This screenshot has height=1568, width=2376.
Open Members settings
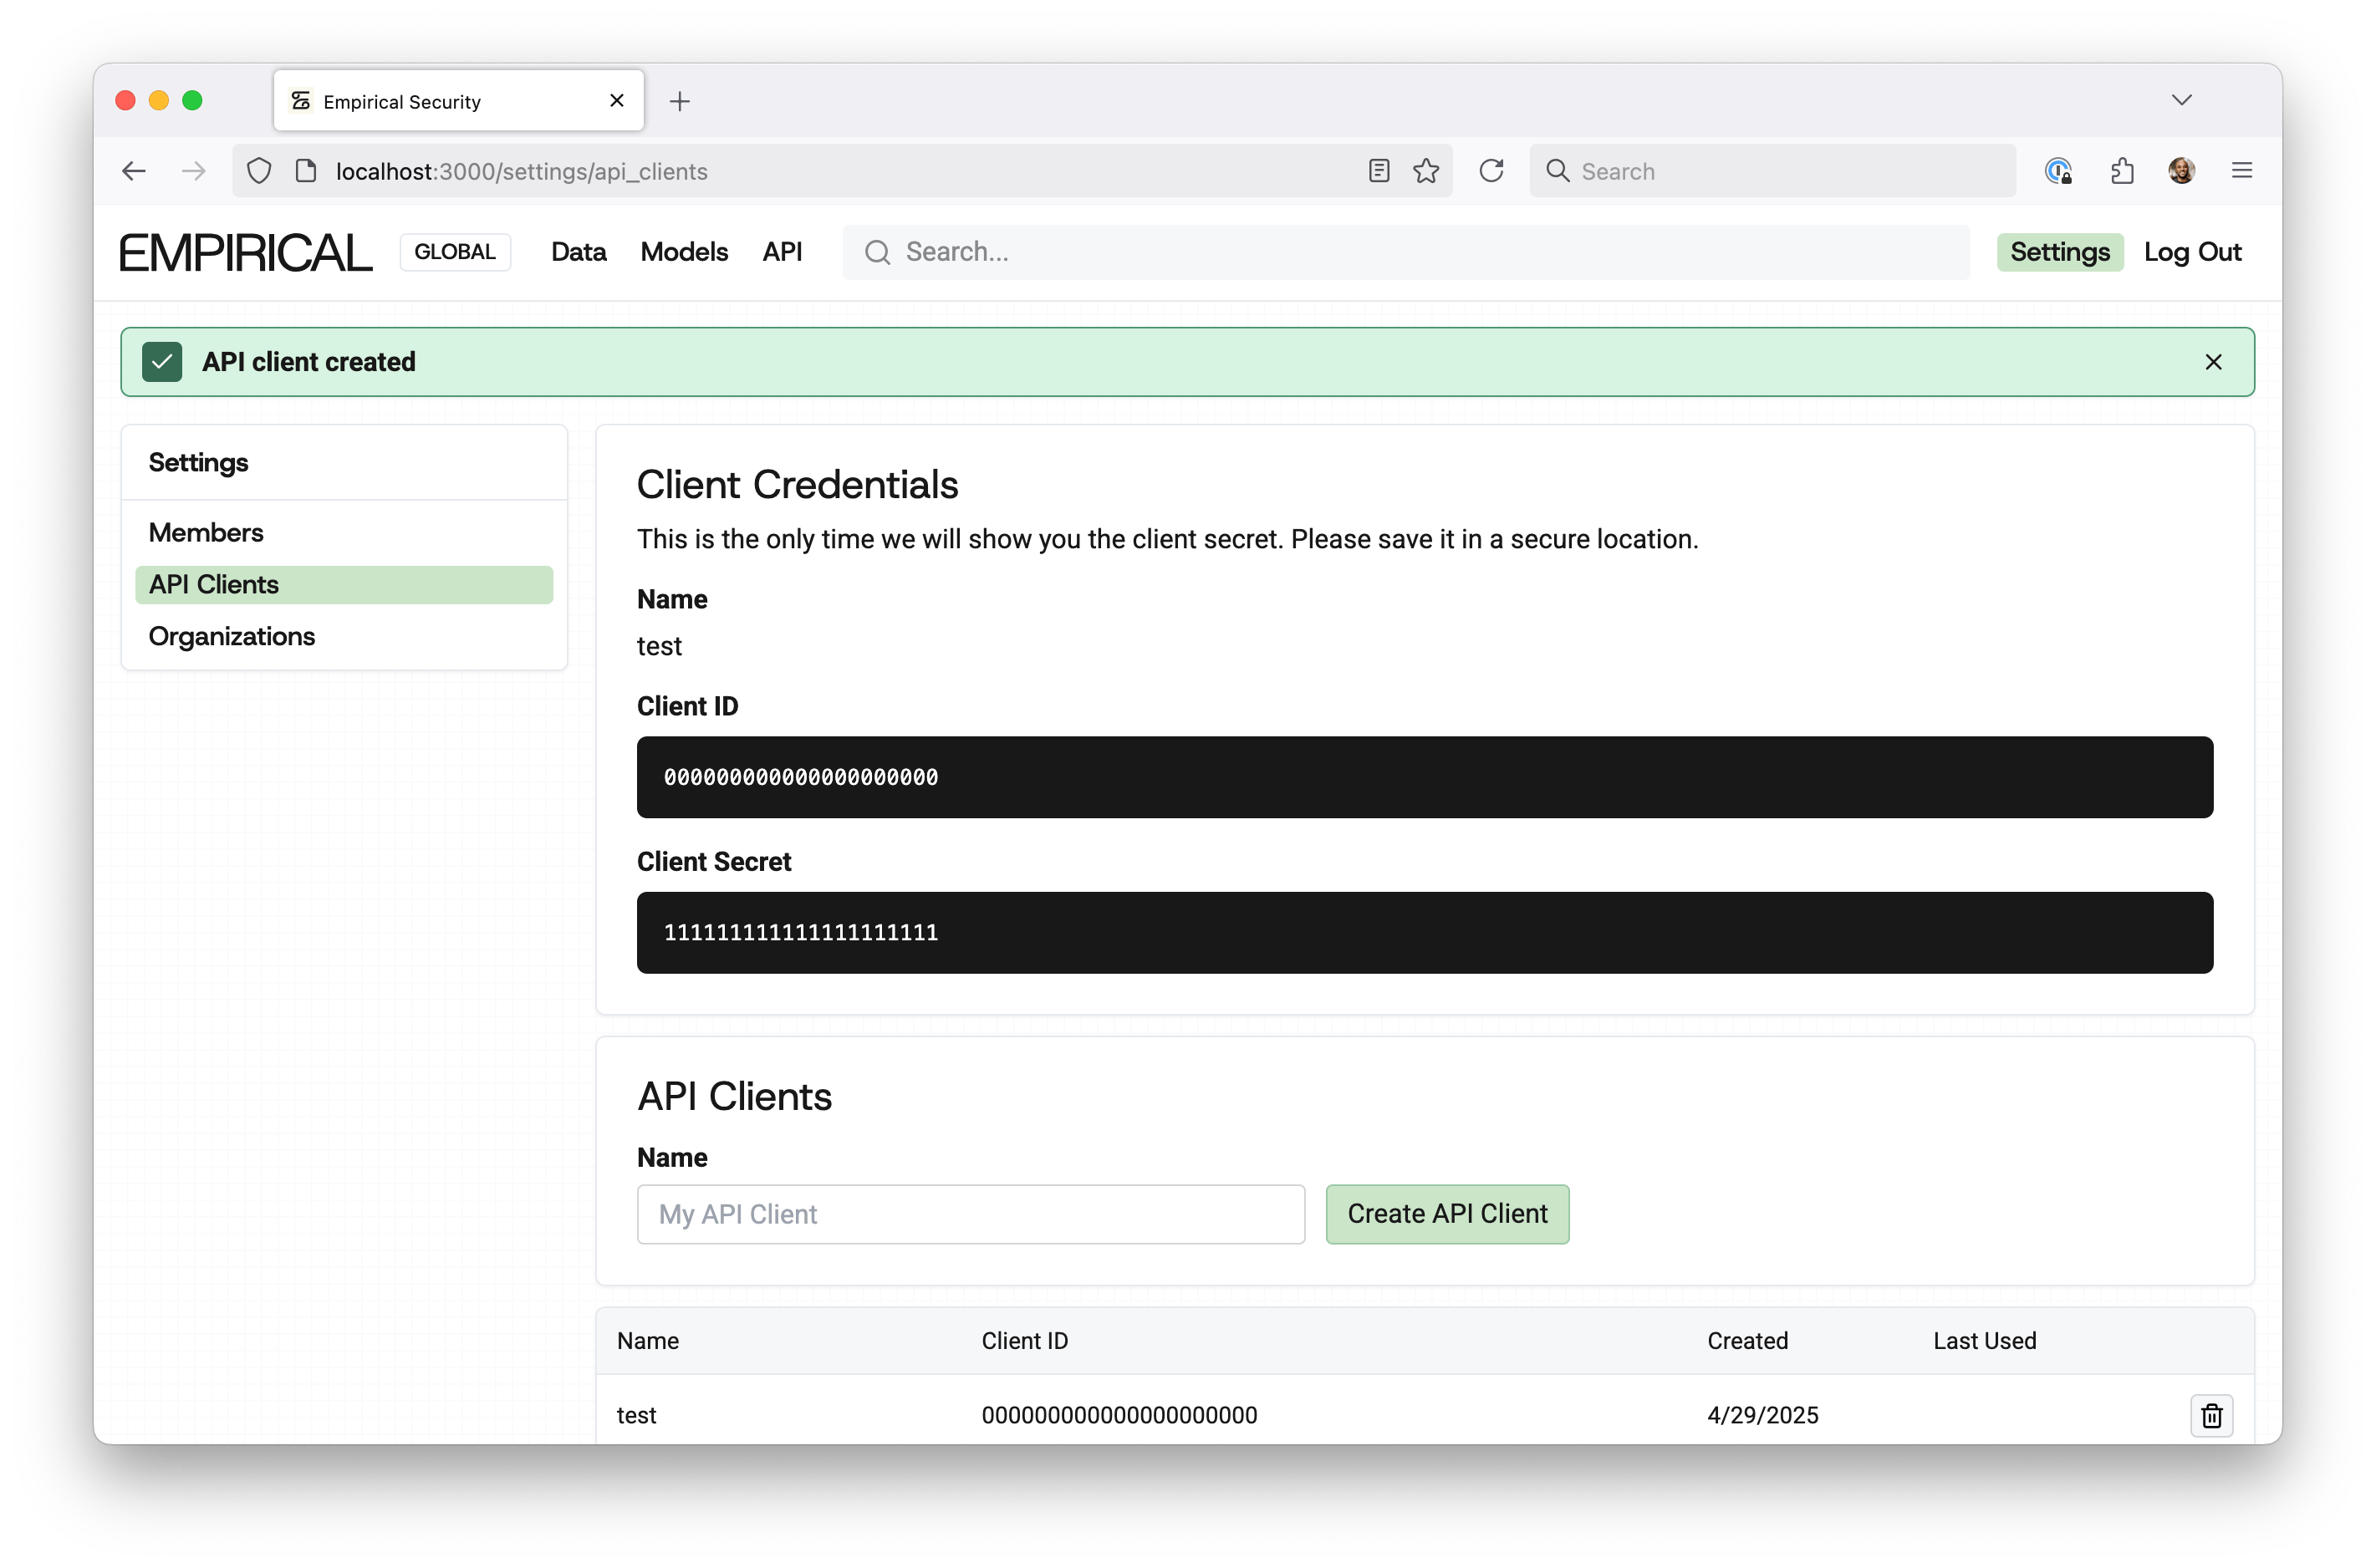click(206, 532)
